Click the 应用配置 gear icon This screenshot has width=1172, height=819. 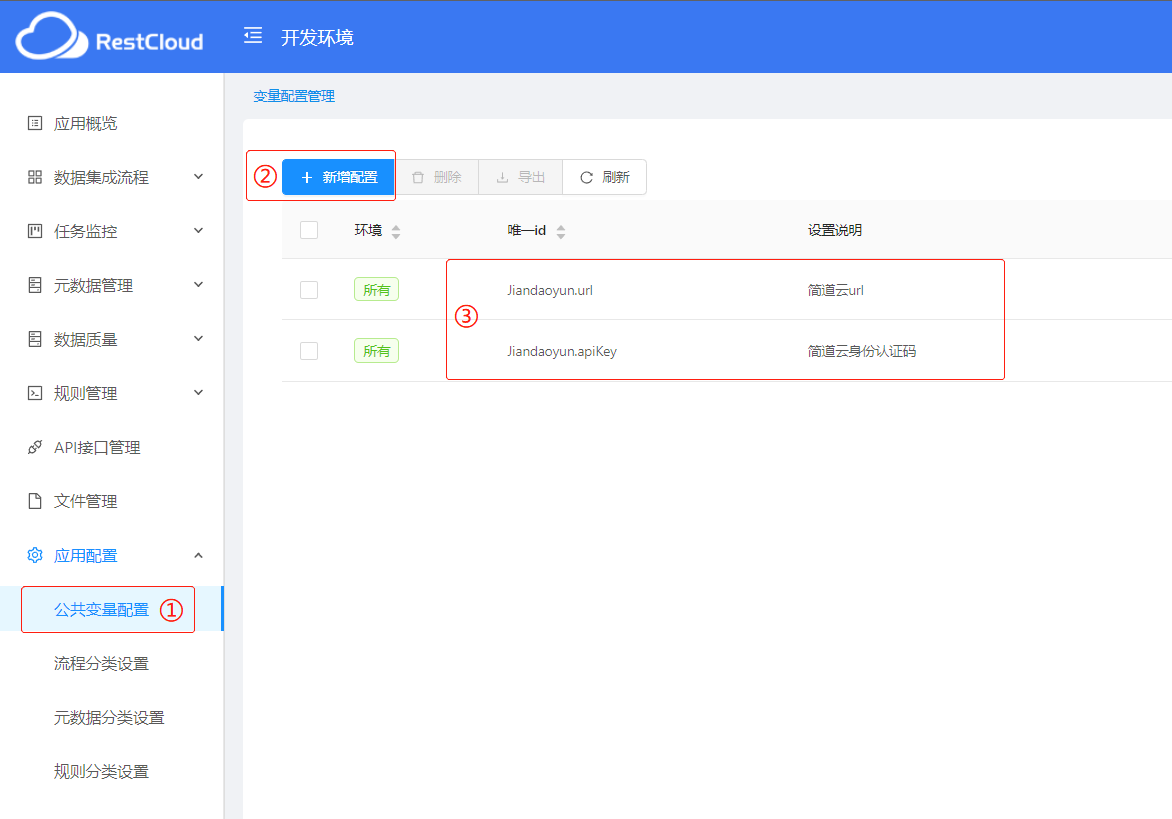pyautogui.click(x=35, y=556)
